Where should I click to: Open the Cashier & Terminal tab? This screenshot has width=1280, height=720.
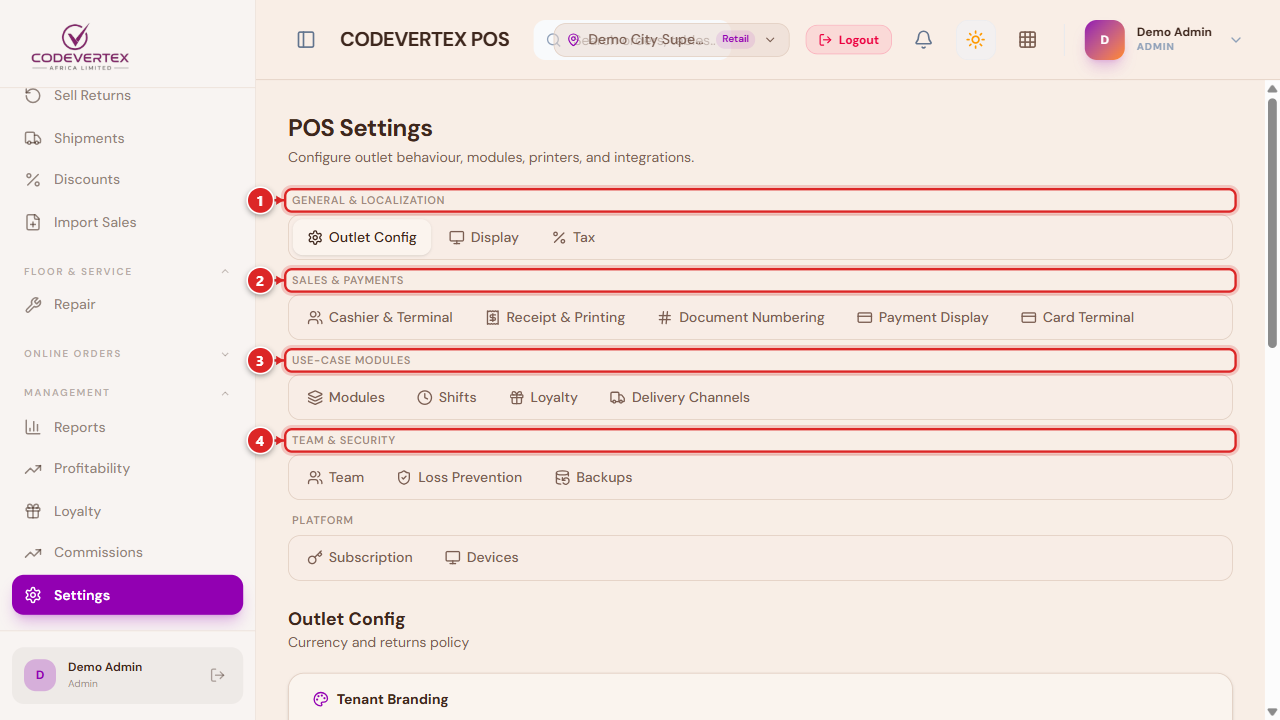coord(380,318)
